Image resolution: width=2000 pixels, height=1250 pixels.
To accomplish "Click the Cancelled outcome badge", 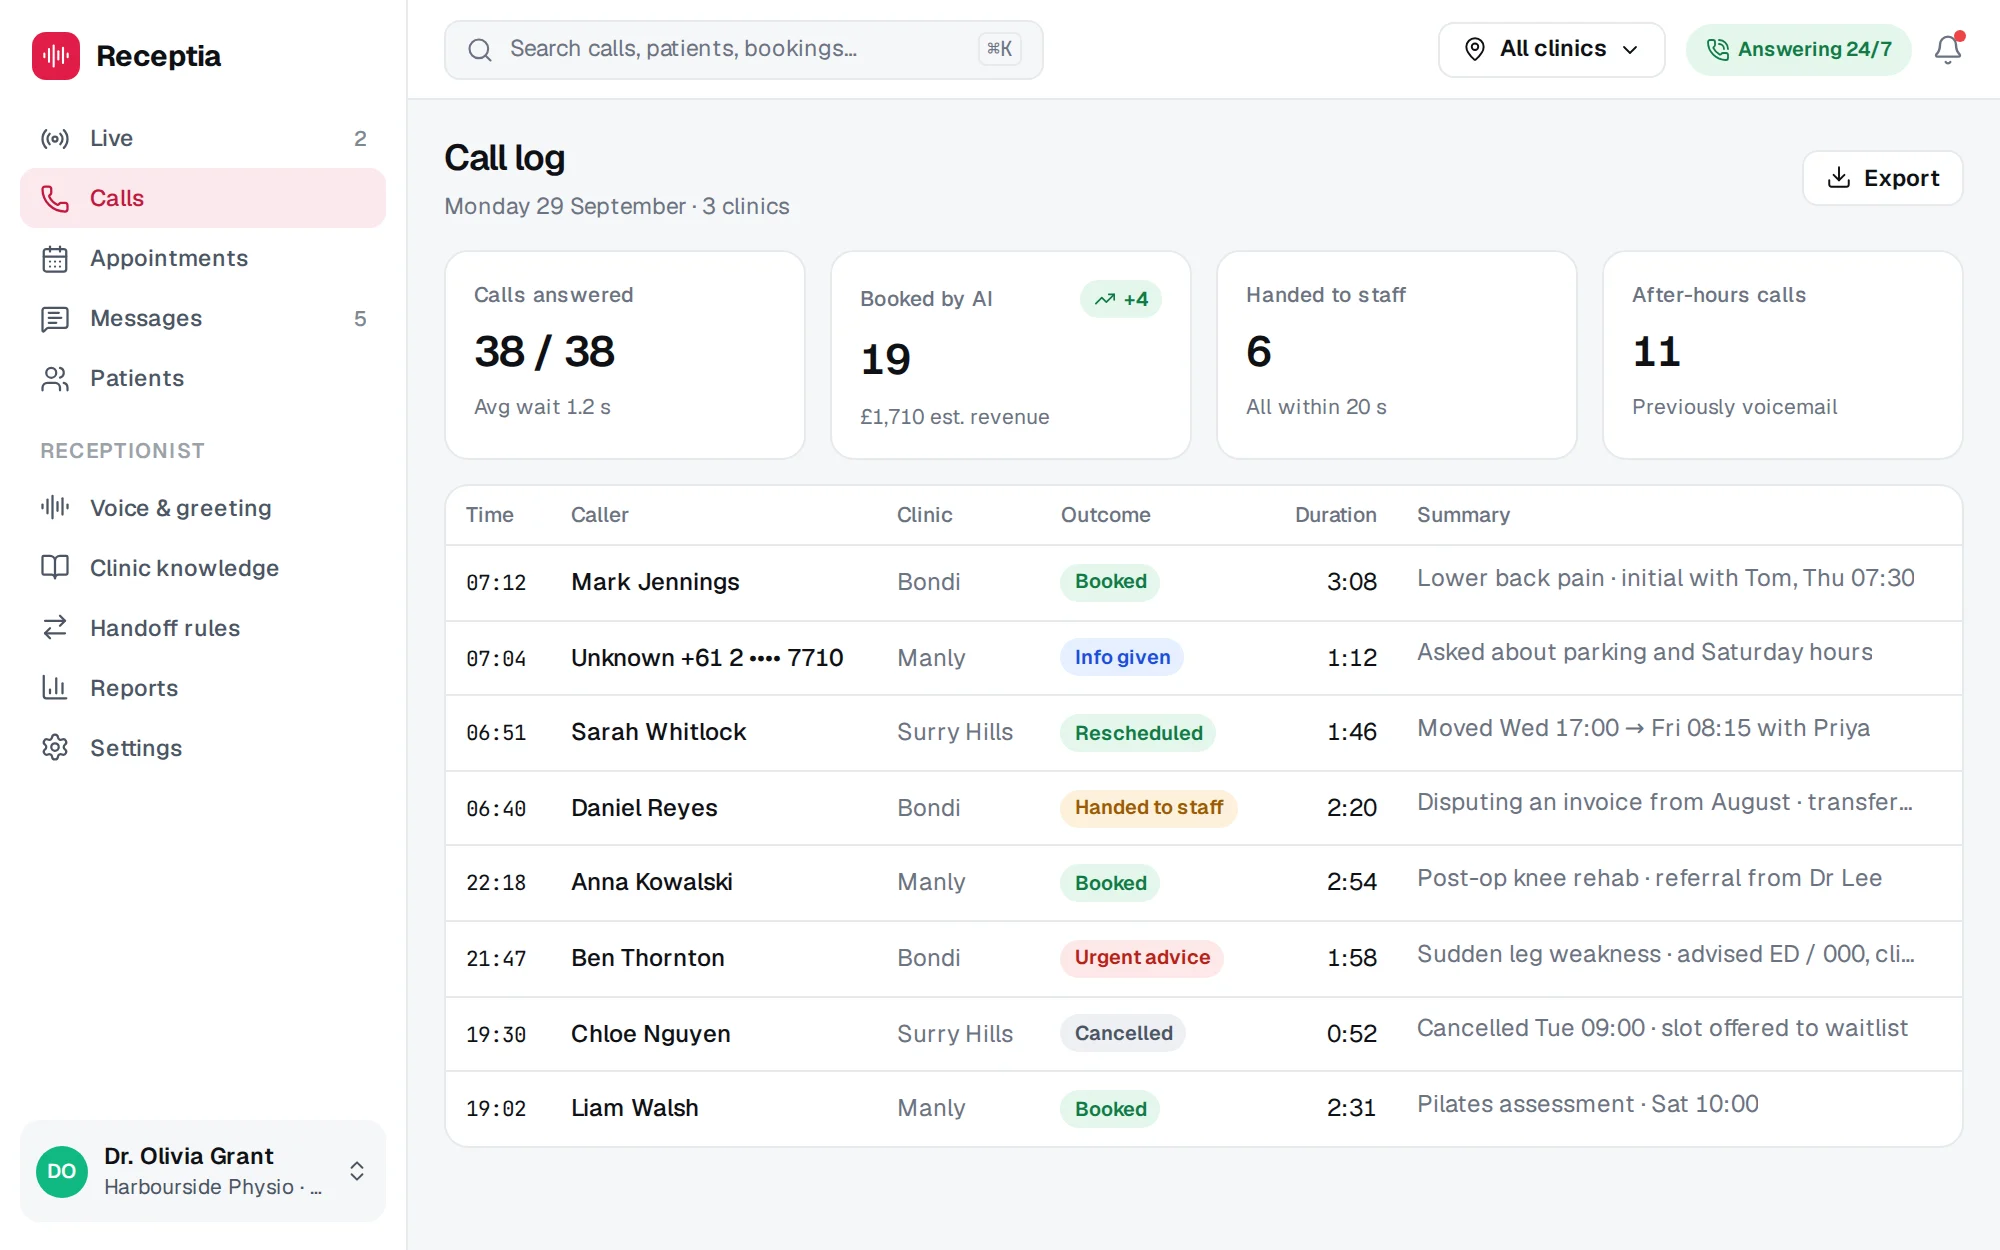I will pos(1123,1033).
